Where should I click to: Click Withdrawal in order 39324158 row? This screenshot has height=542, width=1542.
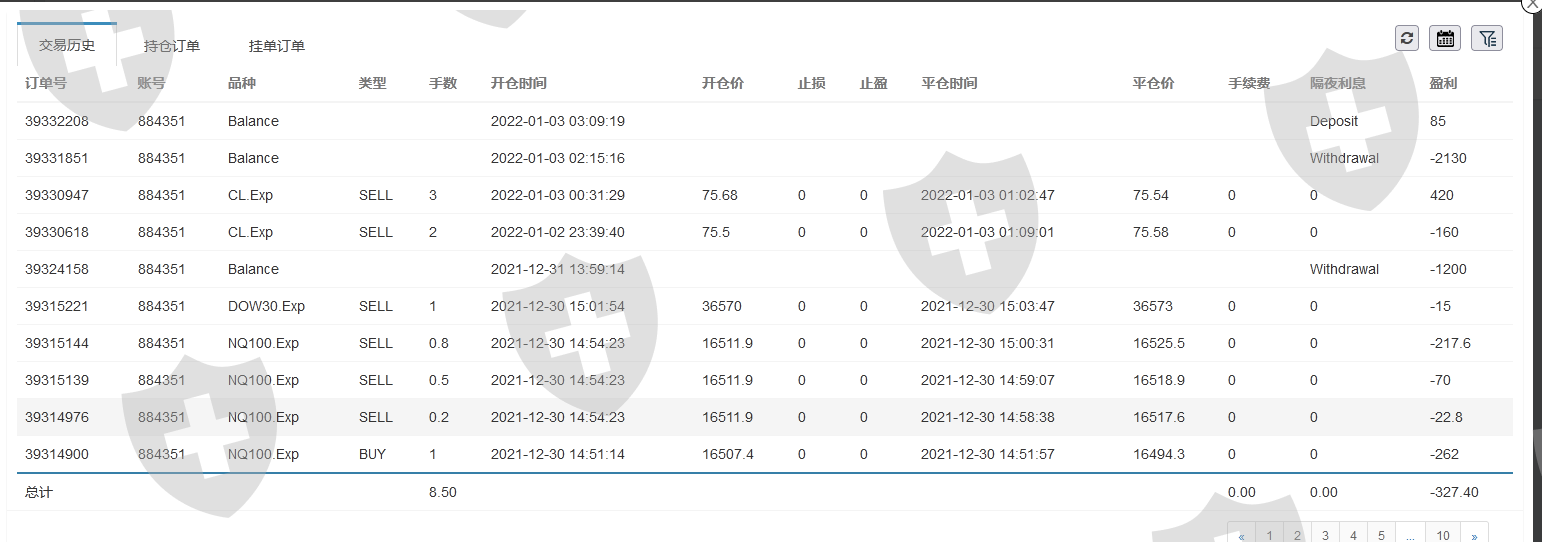(x=1344, y=269)
